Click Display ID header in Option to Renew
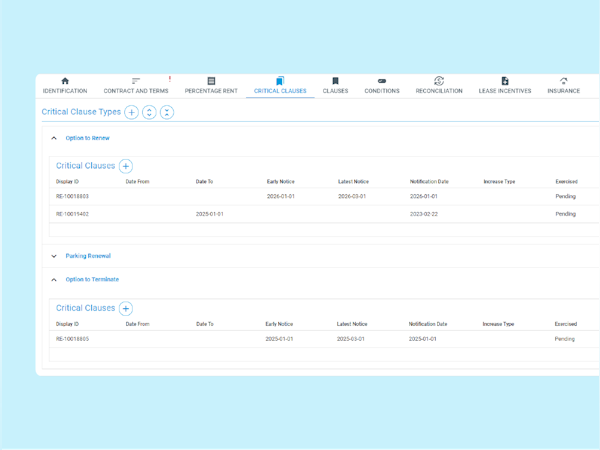The height and width of the screenshot is (450, 600). coord(67,181)
